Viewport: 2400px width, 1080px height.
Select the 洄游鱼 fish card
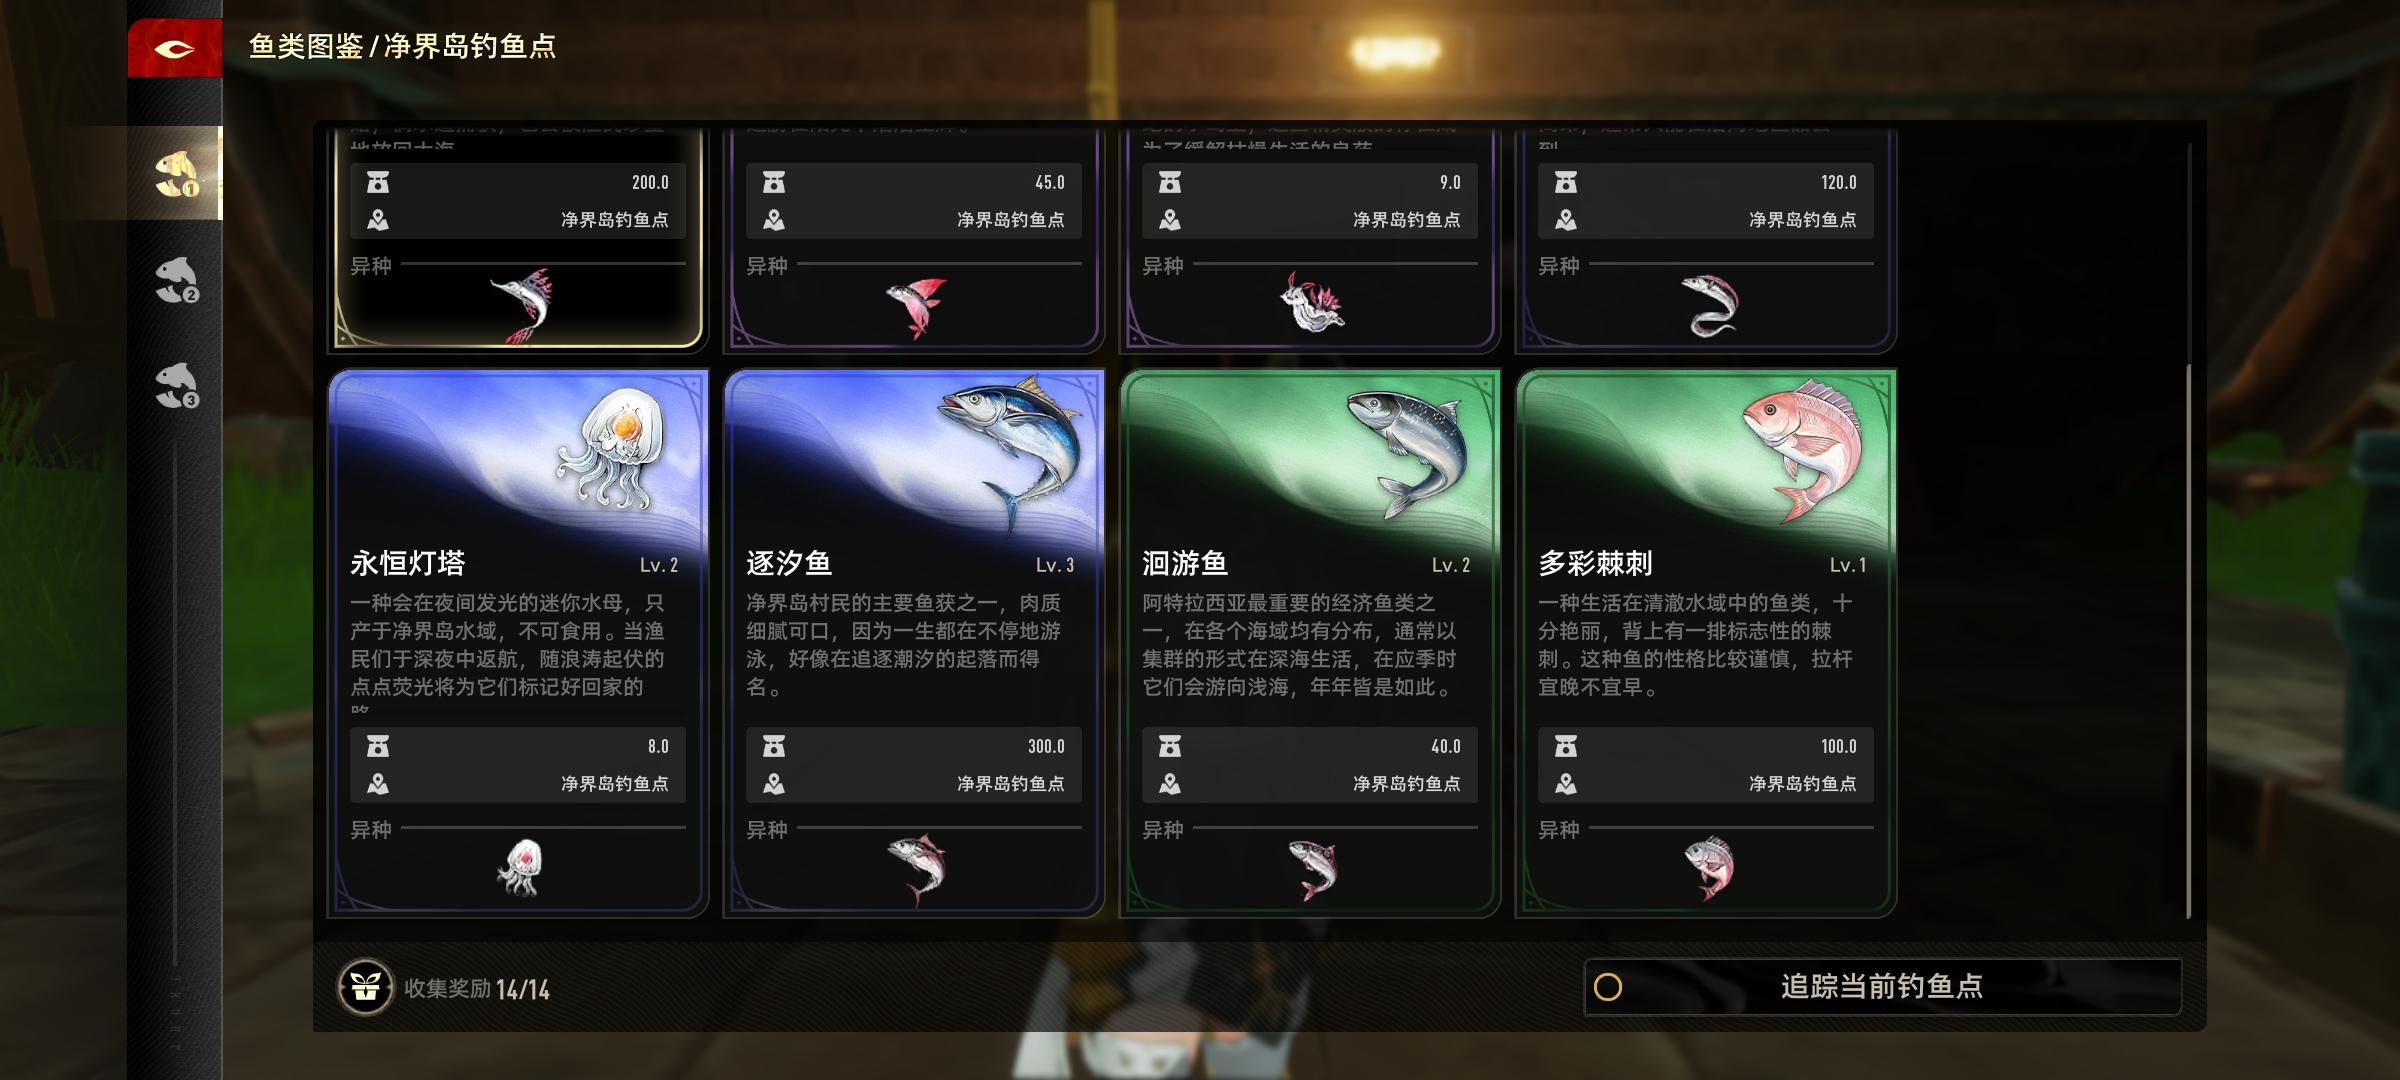(1310, 643)
